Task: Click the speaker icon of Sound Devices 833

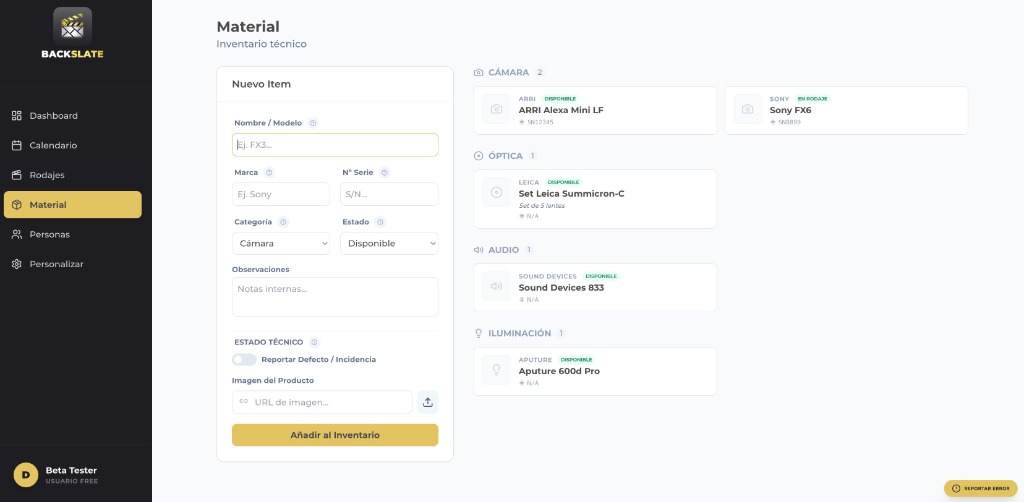Action: [497, 287]
